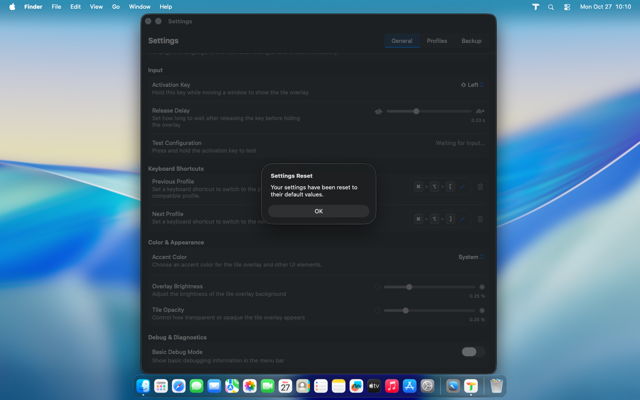Switch to the Backup tab
Image resolution: width=640 pixels, height=400 pixels.
pyautogui.click(x=471, y=41)
